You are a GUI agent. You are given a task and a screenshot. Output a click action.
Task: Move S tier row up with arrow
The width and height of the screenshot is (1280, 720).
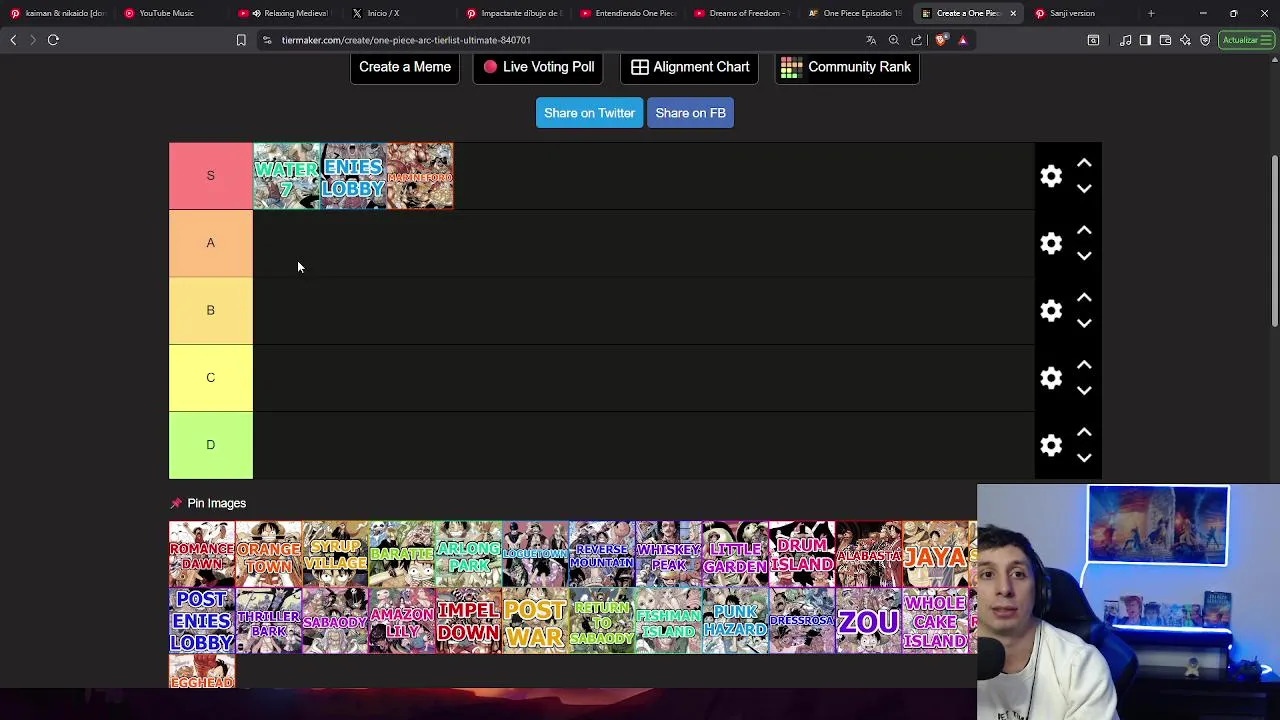[1084, 163]
